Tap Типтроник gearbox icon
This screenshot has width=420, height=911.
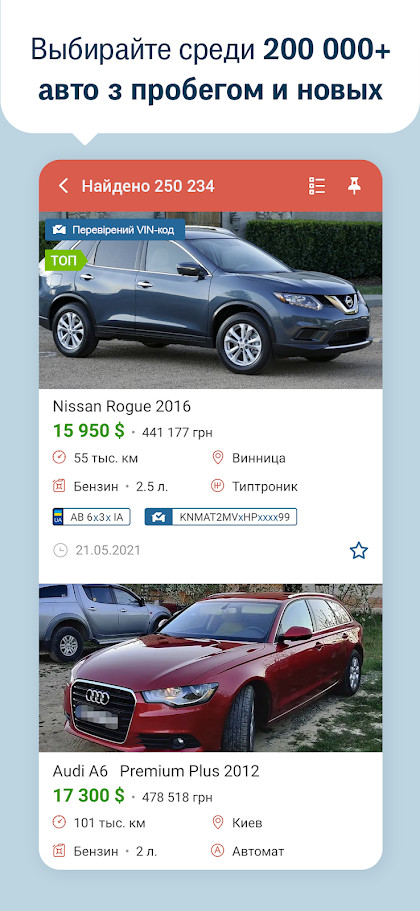coord(217,486)
